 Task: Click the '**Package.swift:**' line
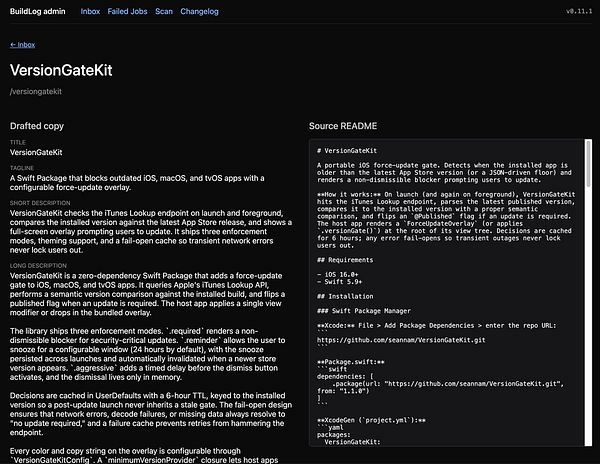point(351,362)
